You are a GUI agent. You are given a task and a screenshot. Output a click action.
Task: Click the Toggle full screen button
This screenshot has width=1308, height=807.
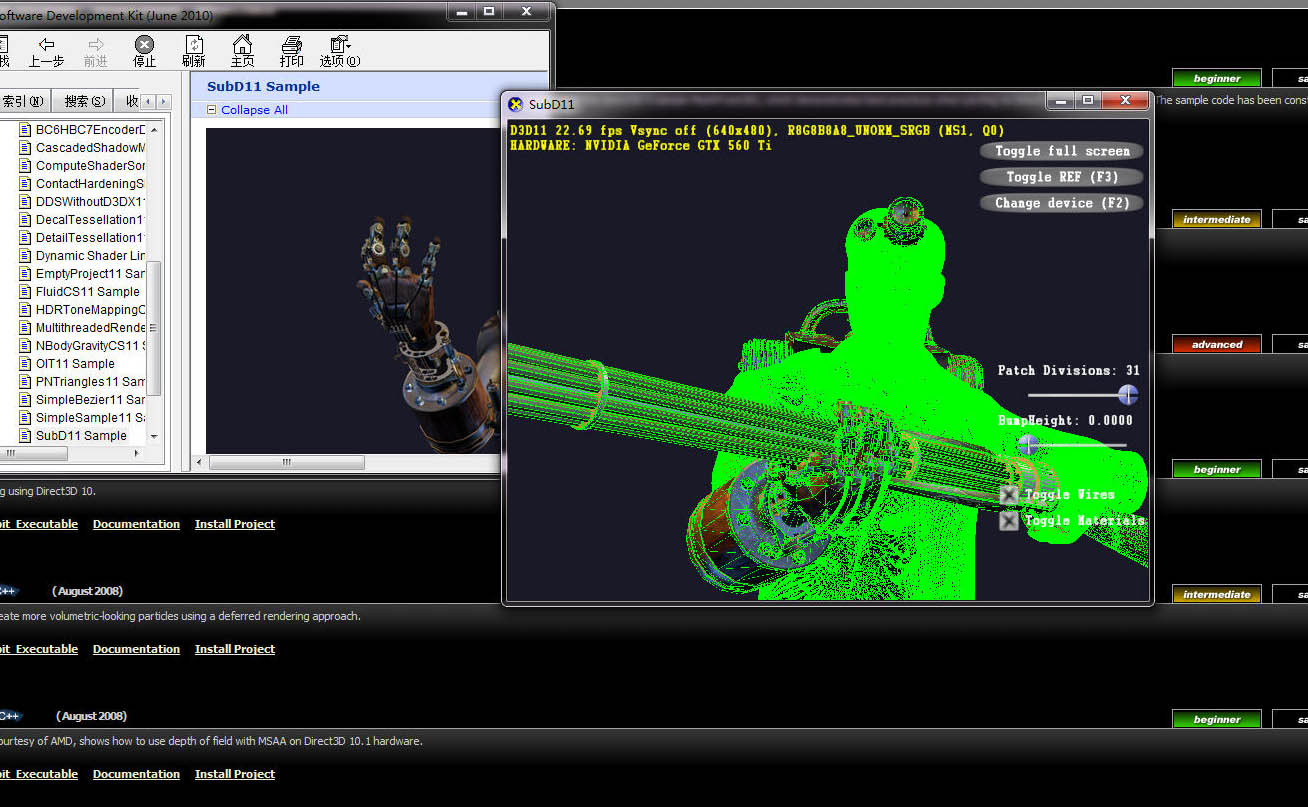coord(1061,151)
